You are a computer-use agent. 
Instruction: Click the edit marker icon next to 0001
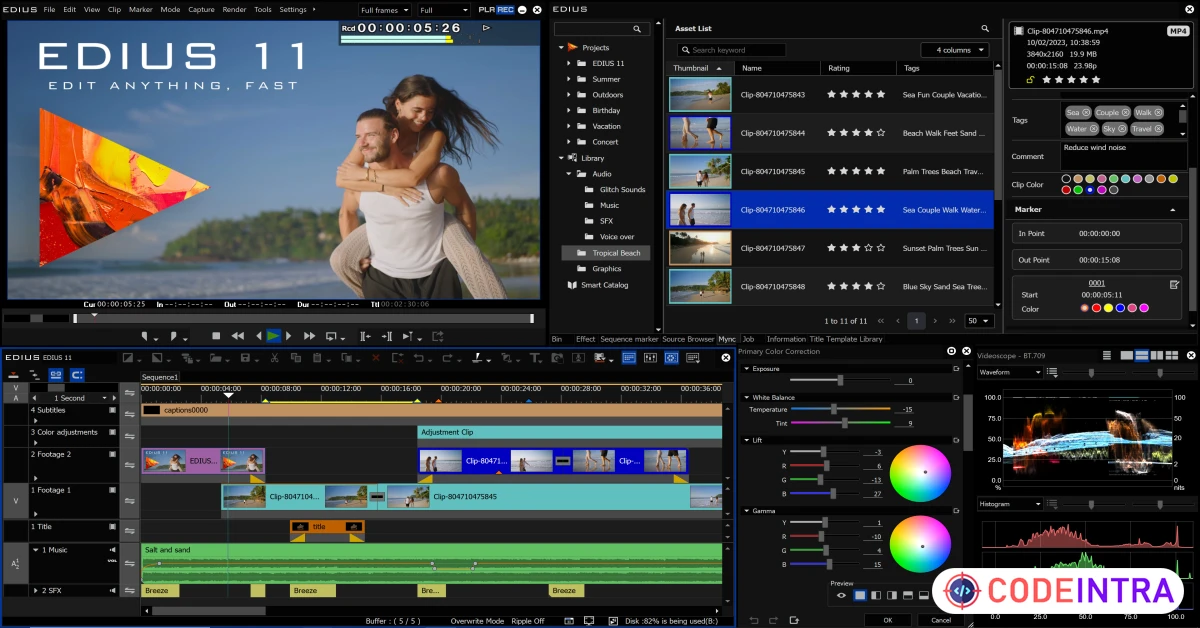(1174, 284)
